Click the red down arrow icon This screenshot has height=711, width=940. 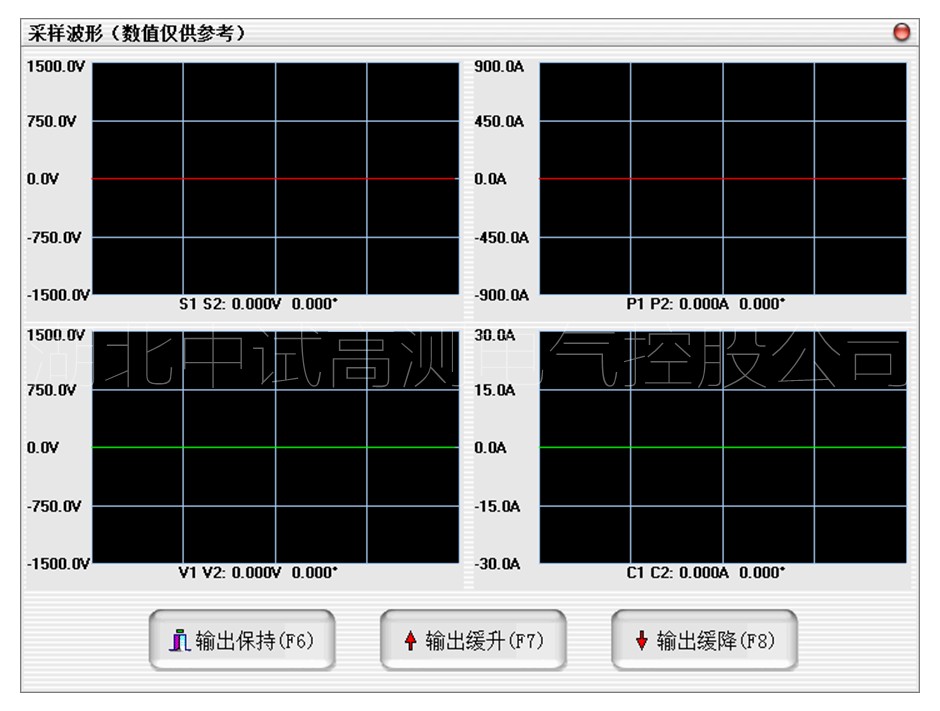tap(641, 642)
